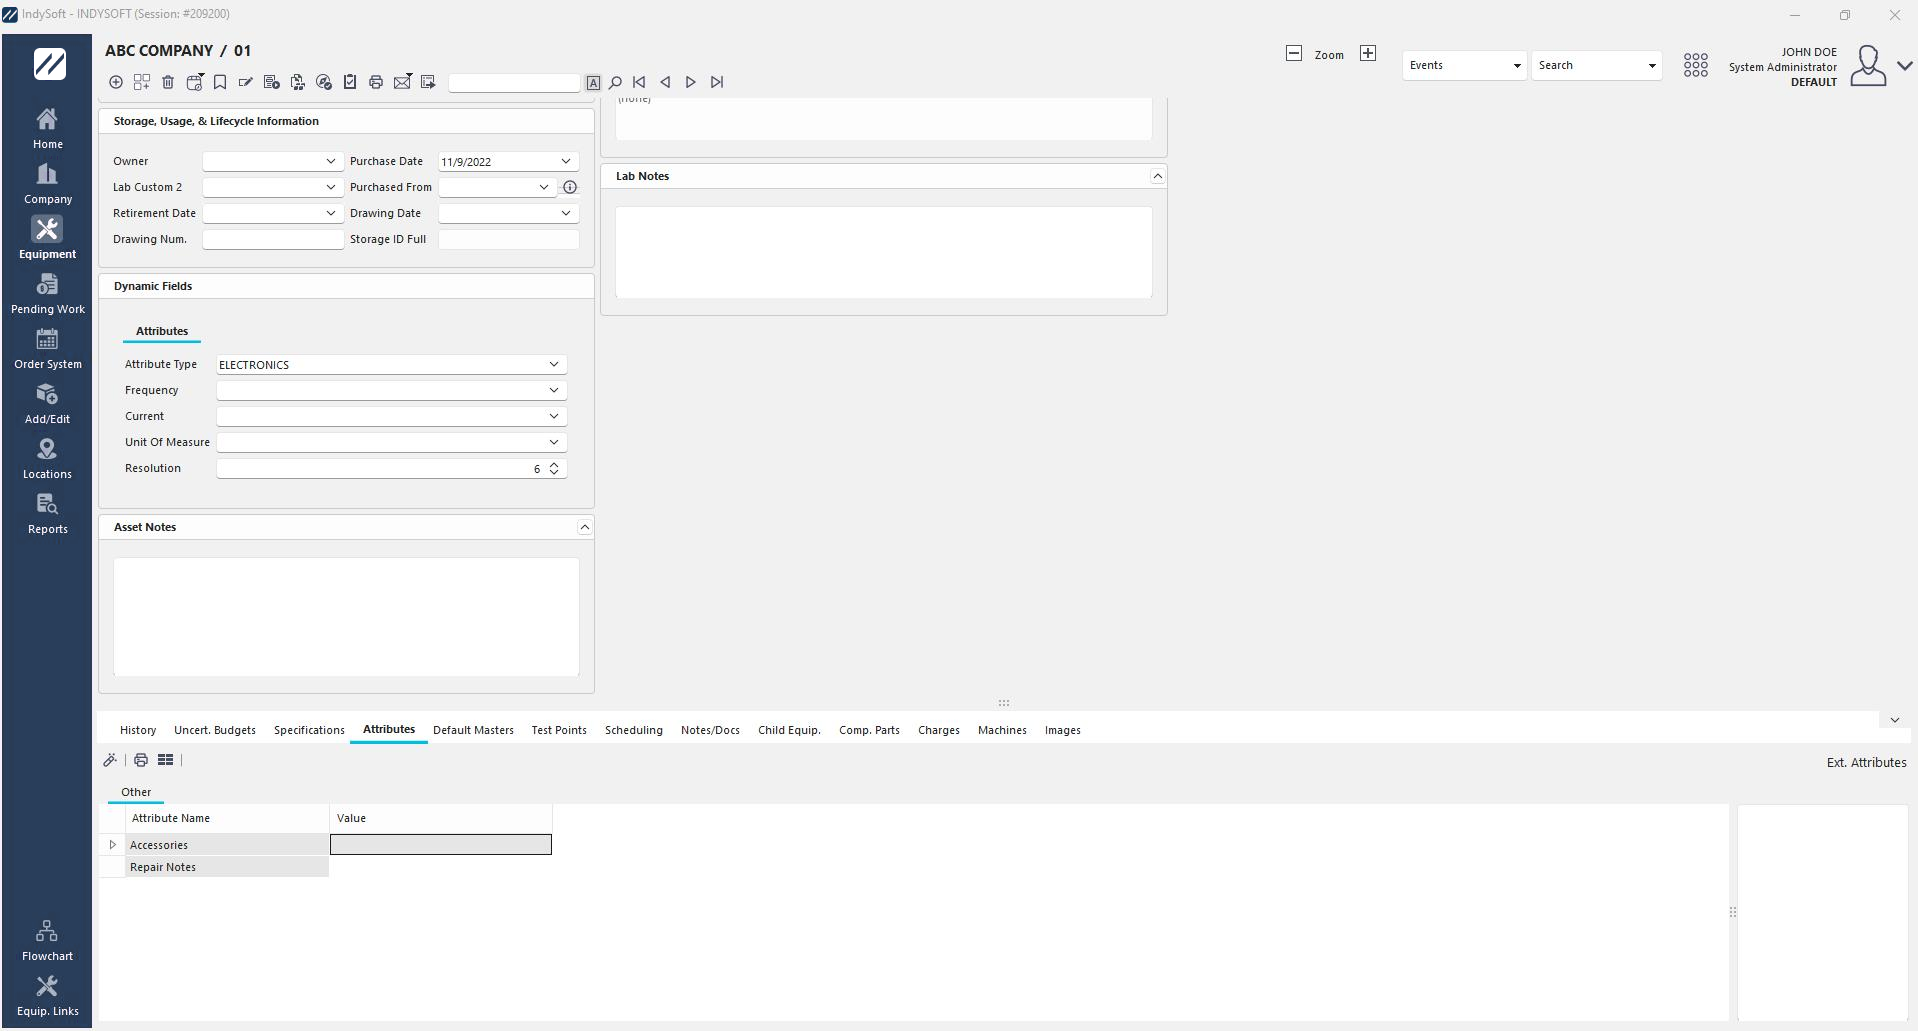
Task: Open Locations in sidebar
Action: click(47, 458)
